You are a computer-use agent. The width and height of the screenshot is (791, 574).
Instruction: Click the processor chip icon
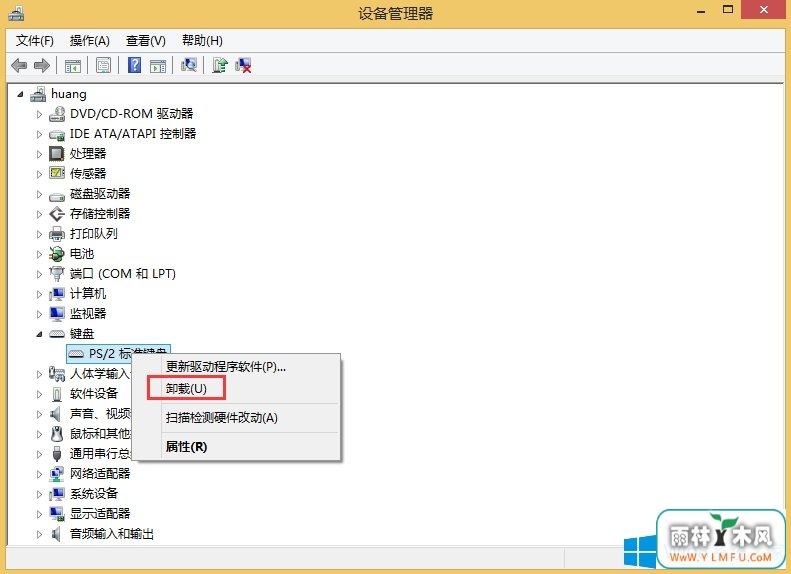(x=56, y=153)
